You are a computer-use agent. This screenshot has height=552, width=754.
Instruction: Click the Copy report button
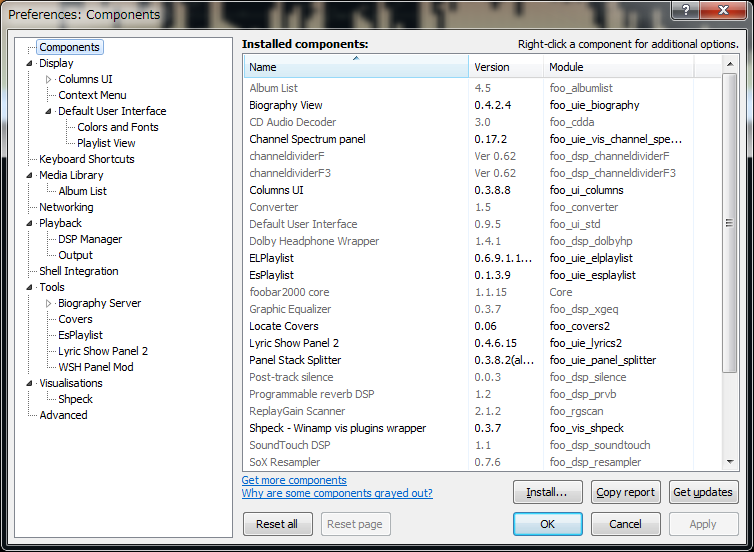(626, 492)
